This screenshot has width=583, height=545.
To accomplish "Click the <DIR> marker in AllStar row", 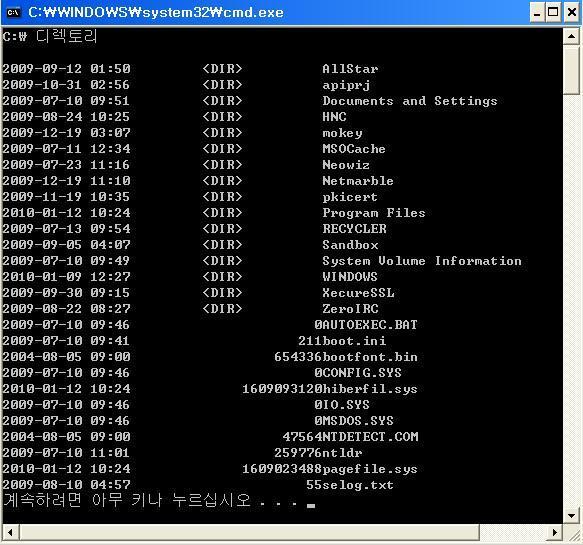I will [222, 69].
